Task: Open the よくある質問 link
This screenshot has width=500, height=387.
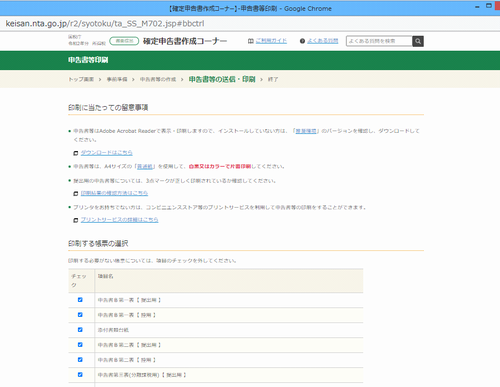Action: (x=323, y=41)
